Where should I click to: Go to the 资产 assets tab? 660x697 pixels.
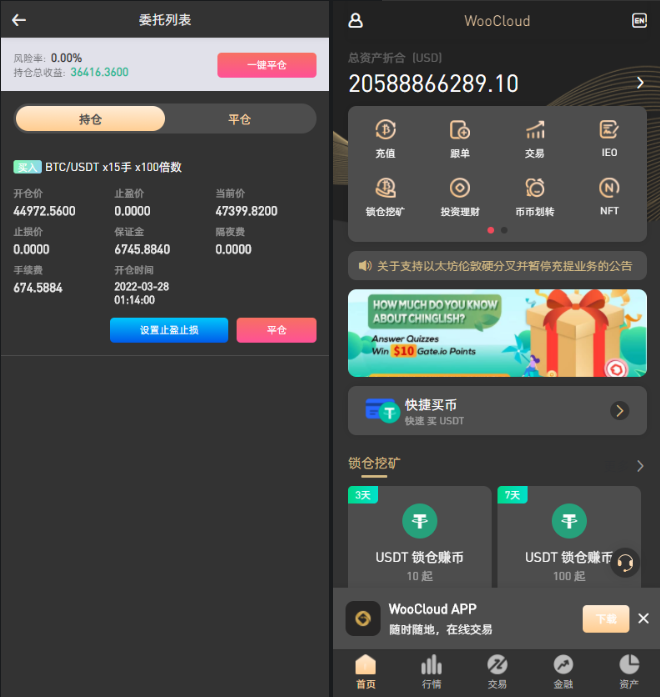(629, 672)
